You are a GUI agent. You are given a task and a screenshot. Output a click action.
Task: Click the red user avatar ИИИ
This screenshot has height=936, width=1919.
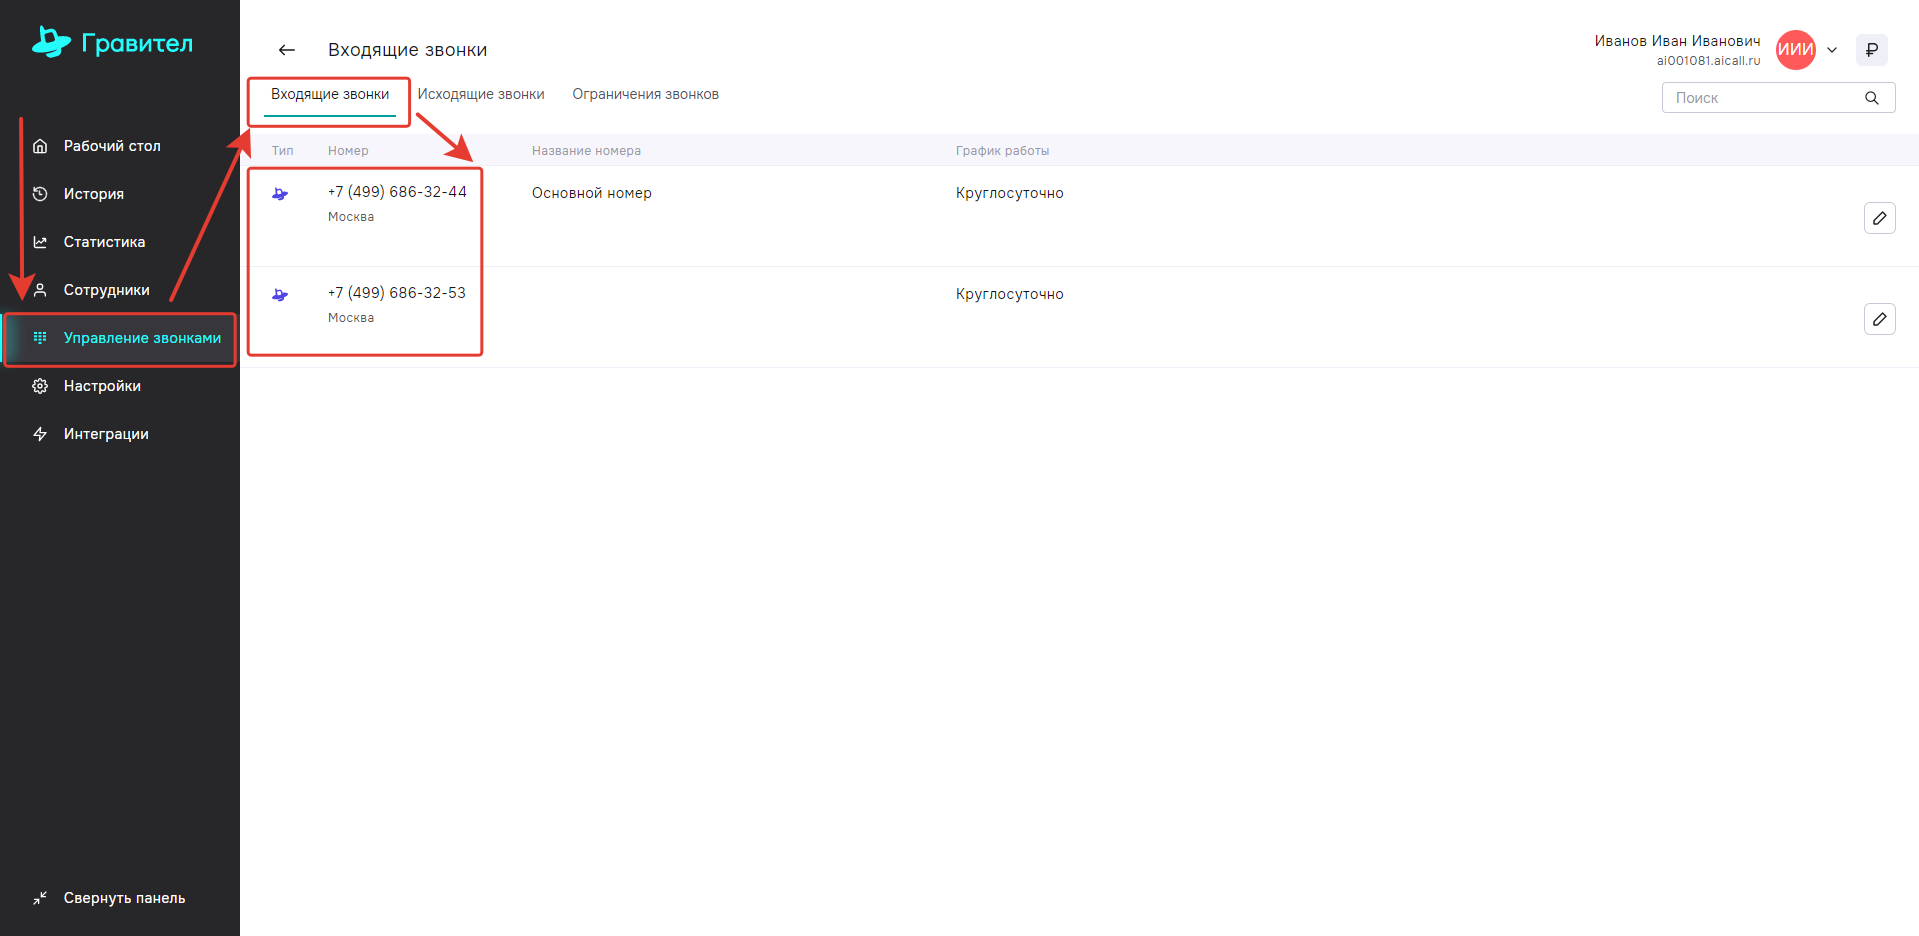click(x=1795, y=50)
